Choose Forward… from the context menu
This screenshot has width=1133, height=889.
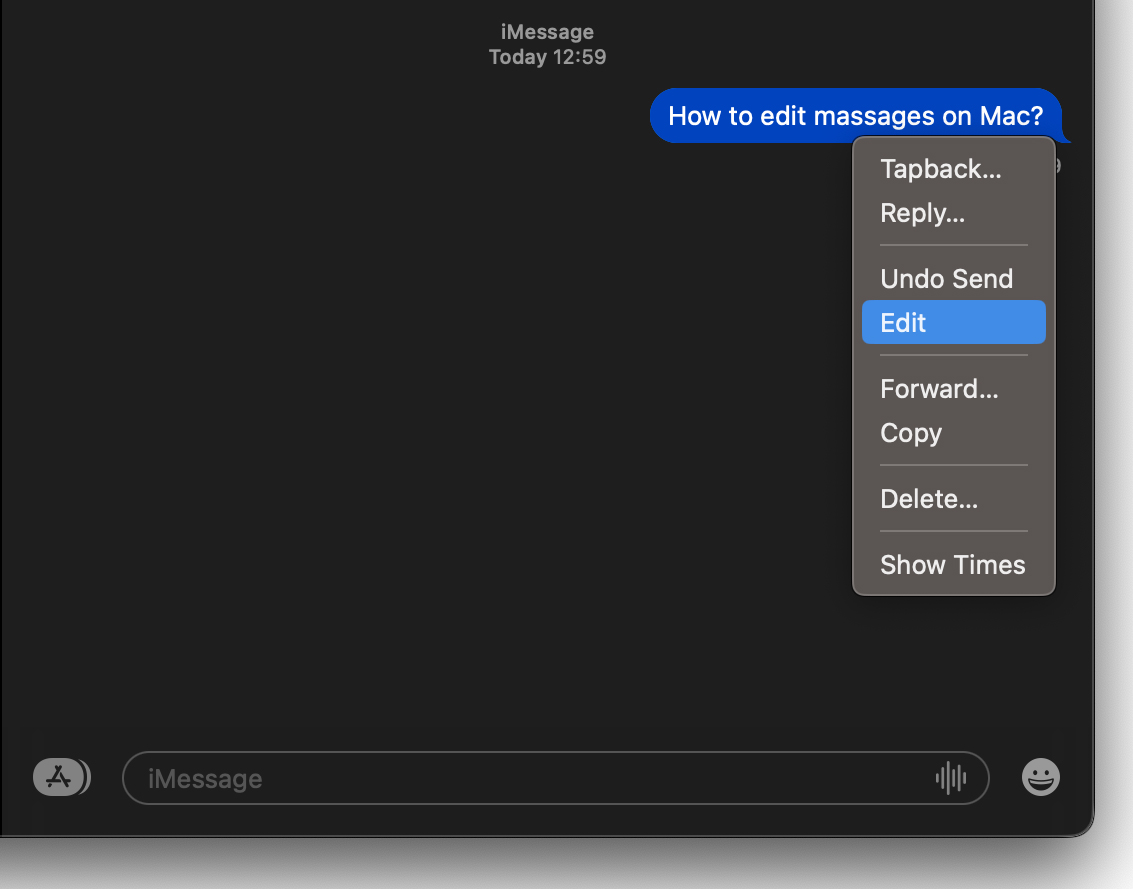click(939, 389)
